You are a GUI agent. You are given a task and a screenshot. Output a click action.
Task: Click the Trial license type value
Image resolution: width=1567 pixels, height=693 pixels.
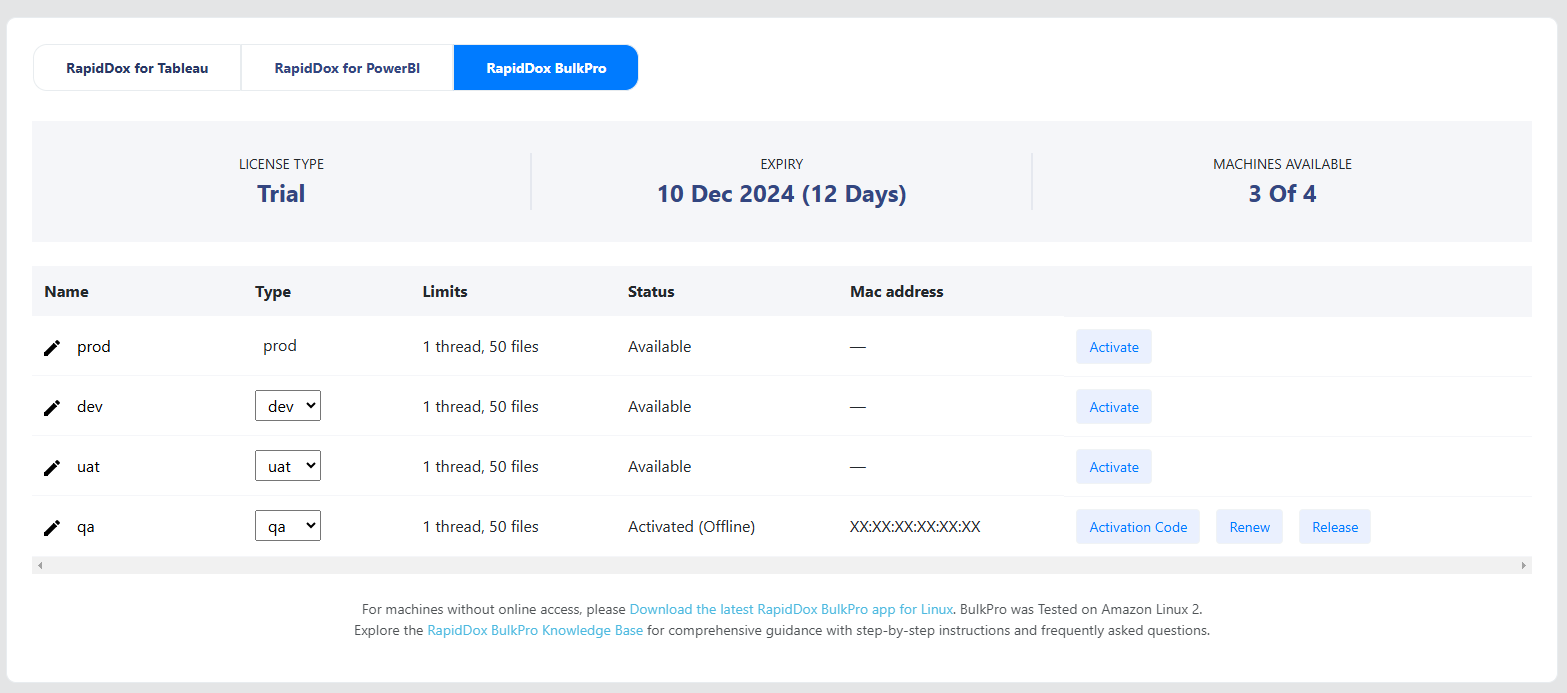(281, 193)
